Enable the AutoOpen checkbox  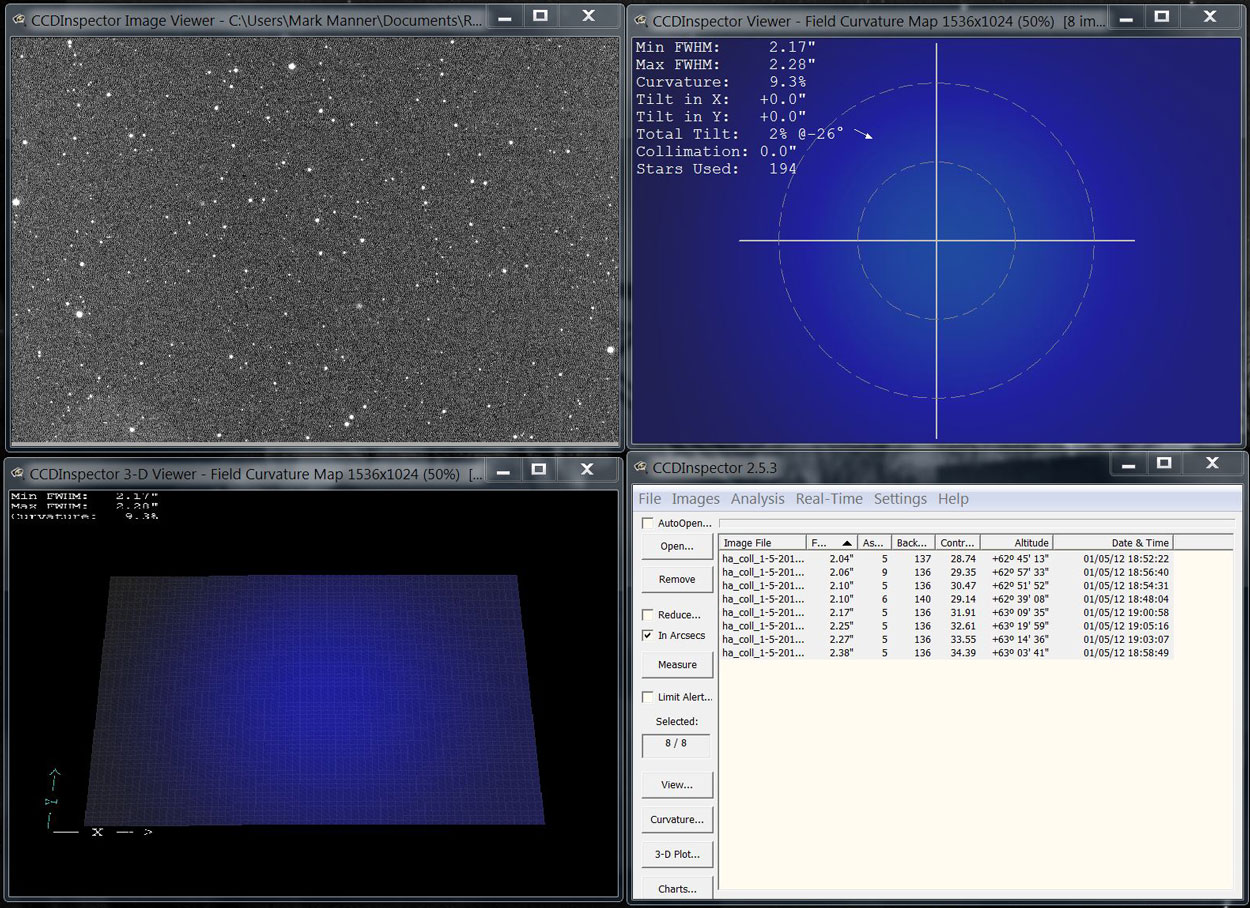(648, 523)
